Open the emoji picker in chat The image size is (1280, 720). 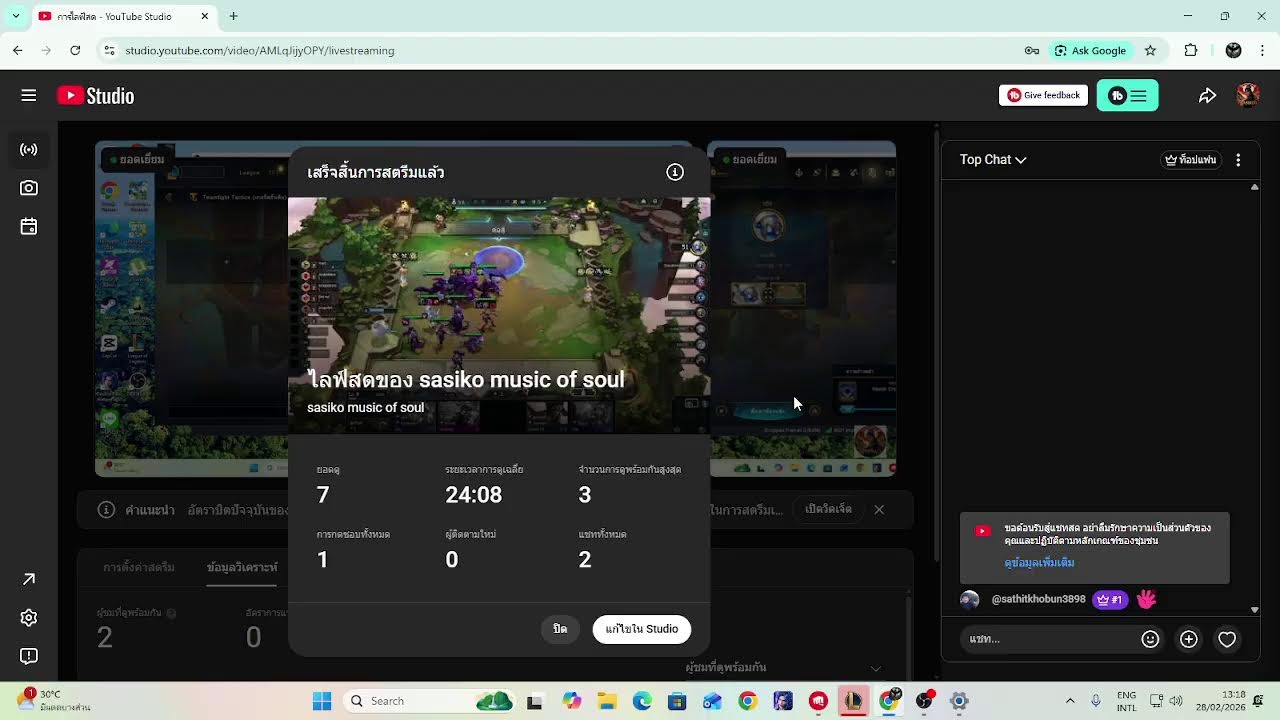coord(1150,639)
